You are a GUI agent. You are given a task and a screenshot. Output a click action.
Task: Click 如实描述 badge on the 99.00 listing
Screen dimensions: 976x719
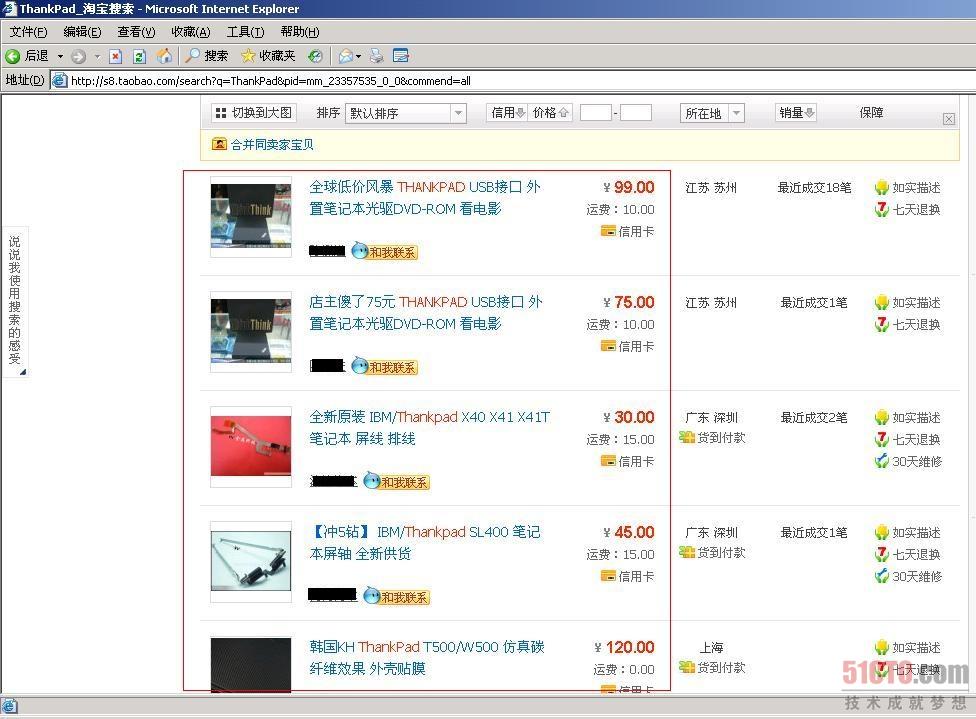point(908,187)
